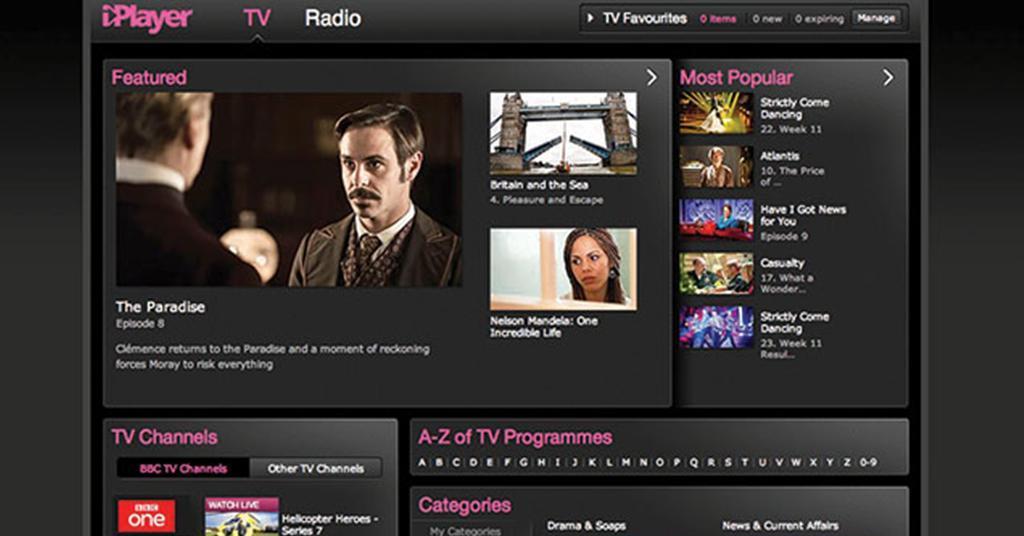The height and width of the screenshot is (536, 1024).
Task: Open Have I Got News for You thumbnail
Action: click(x=716, y=220)
